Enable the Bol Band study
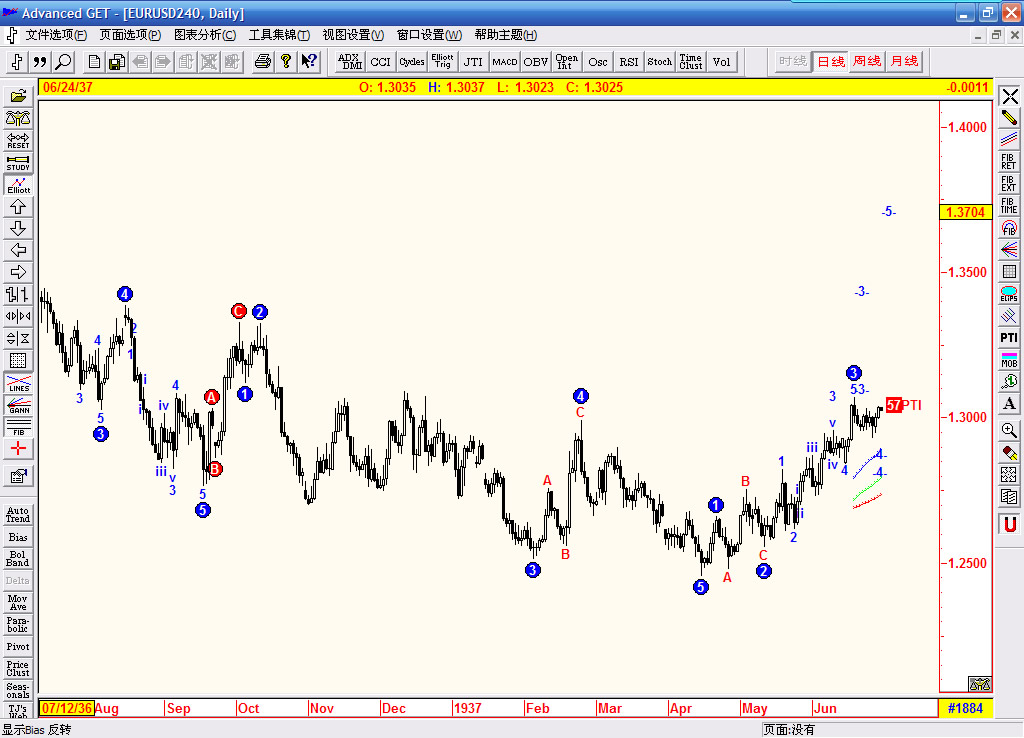1024x738 pixels. tap(18, 559)
